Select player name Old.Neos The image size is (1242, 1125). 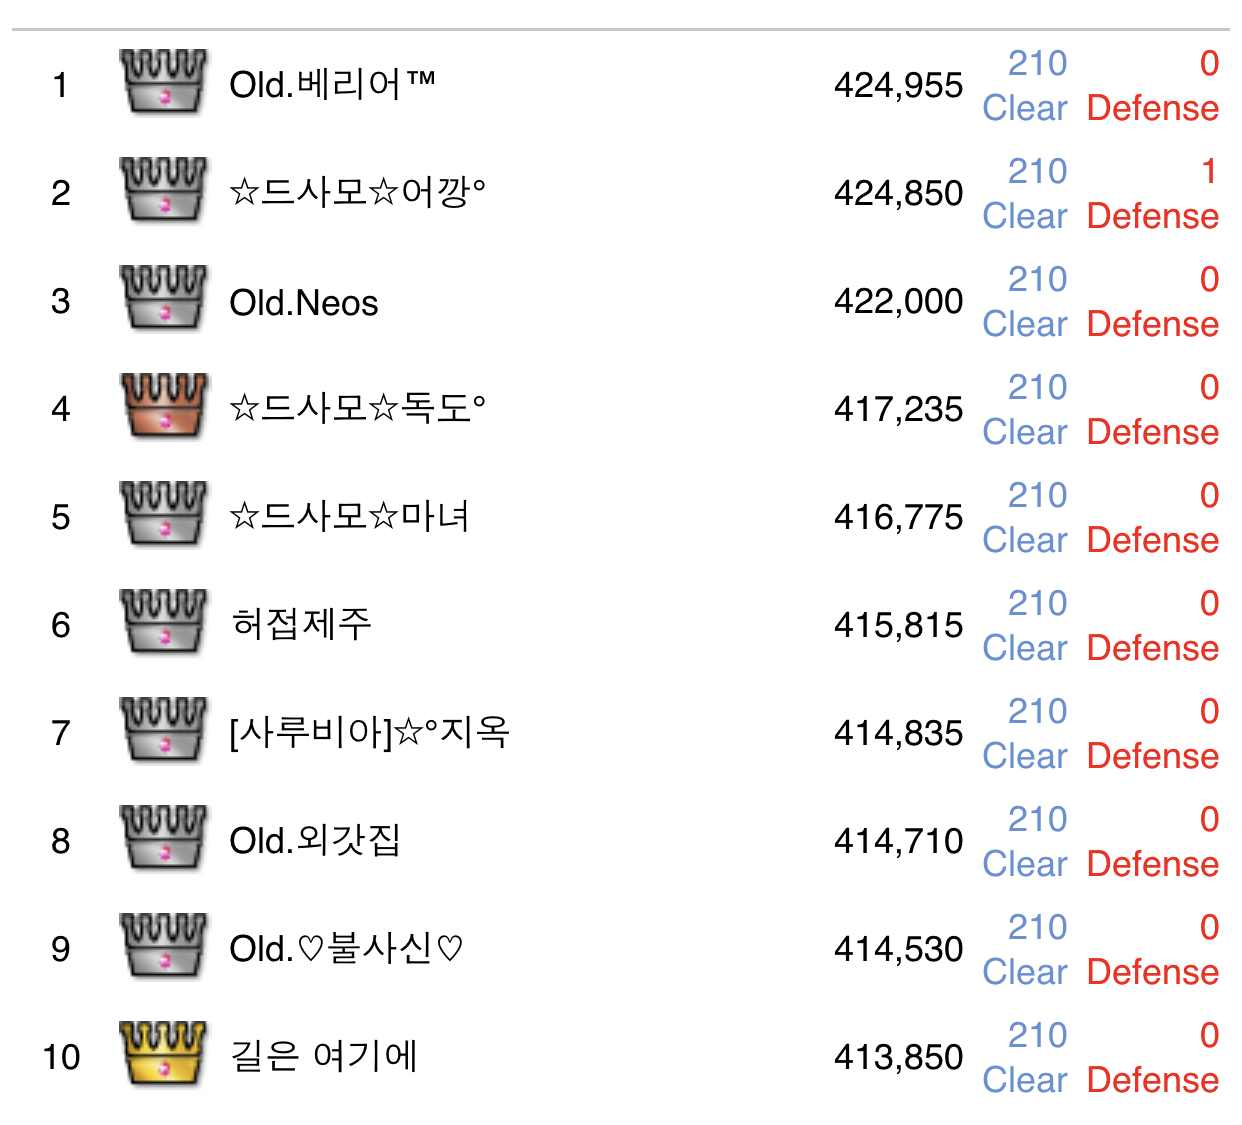click(304, 302)
